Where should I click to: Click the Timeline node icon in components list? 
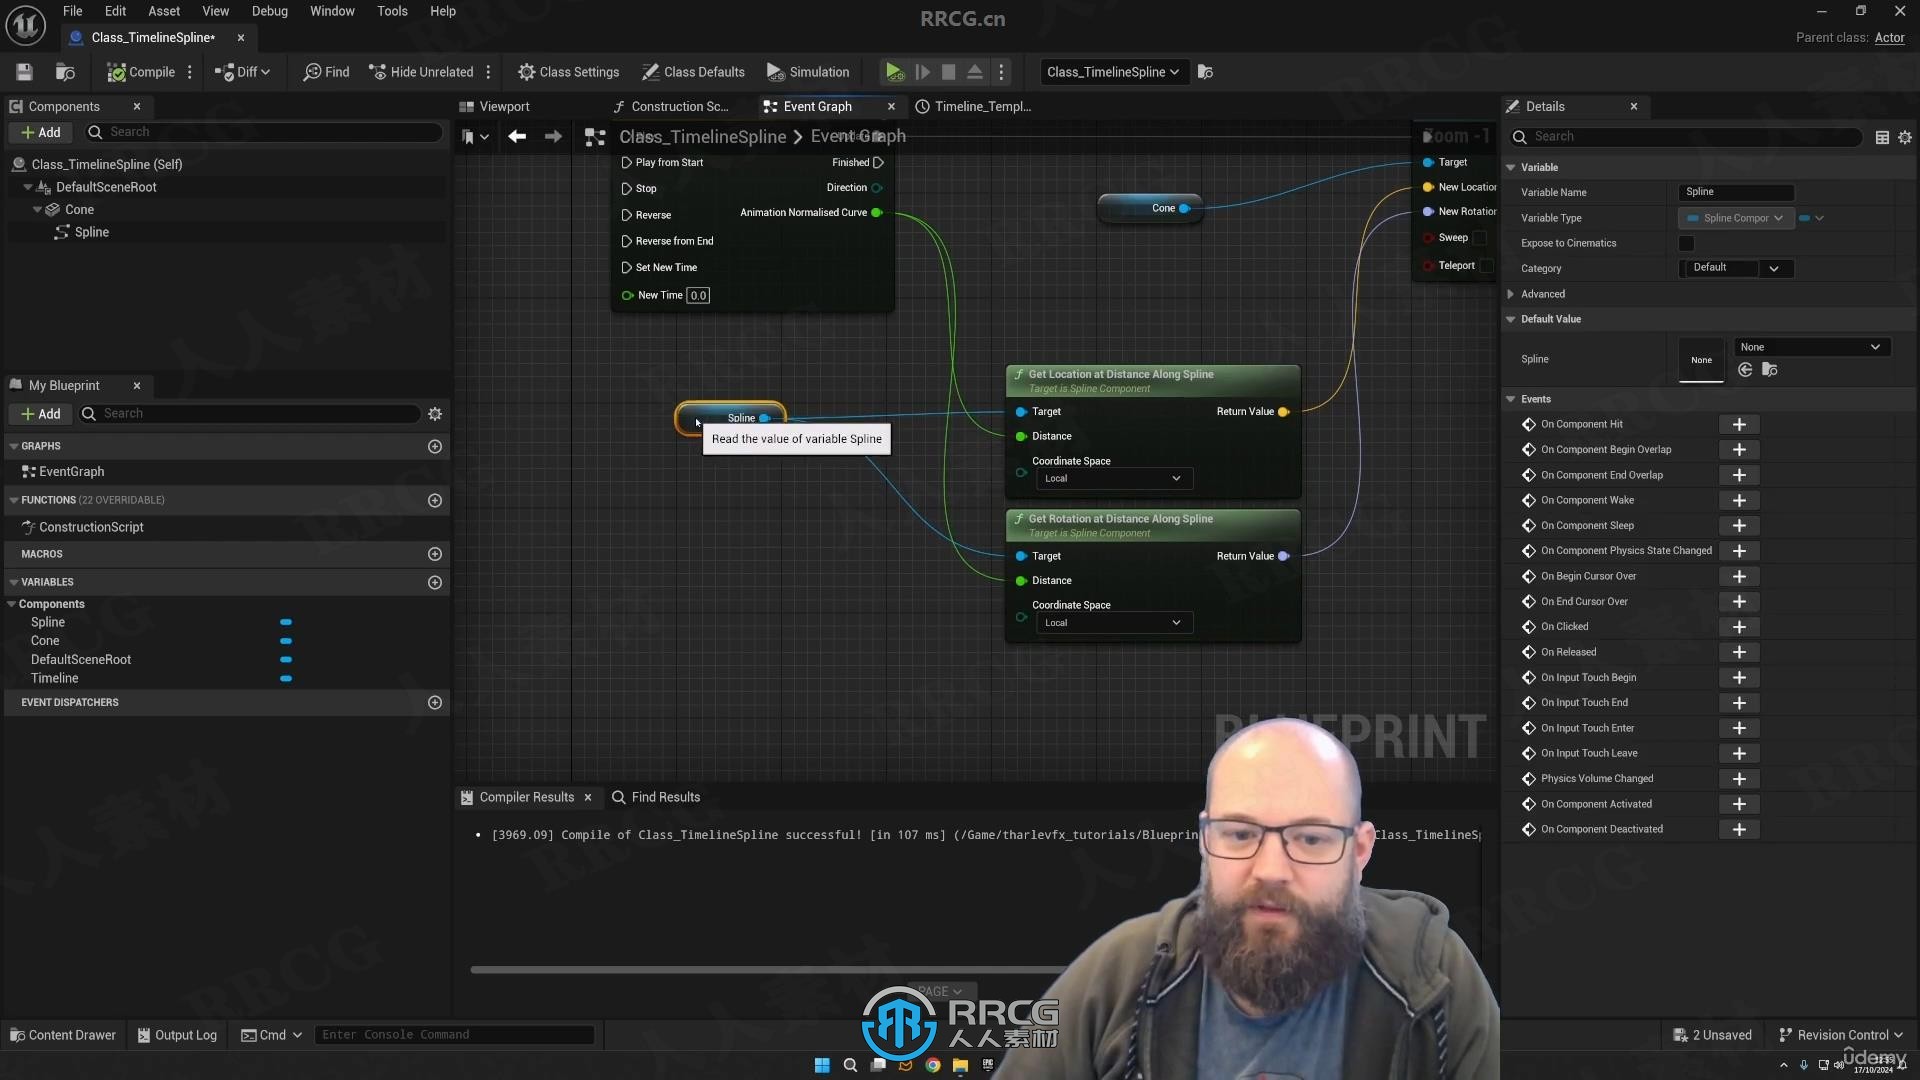click(x=285, y=676)
